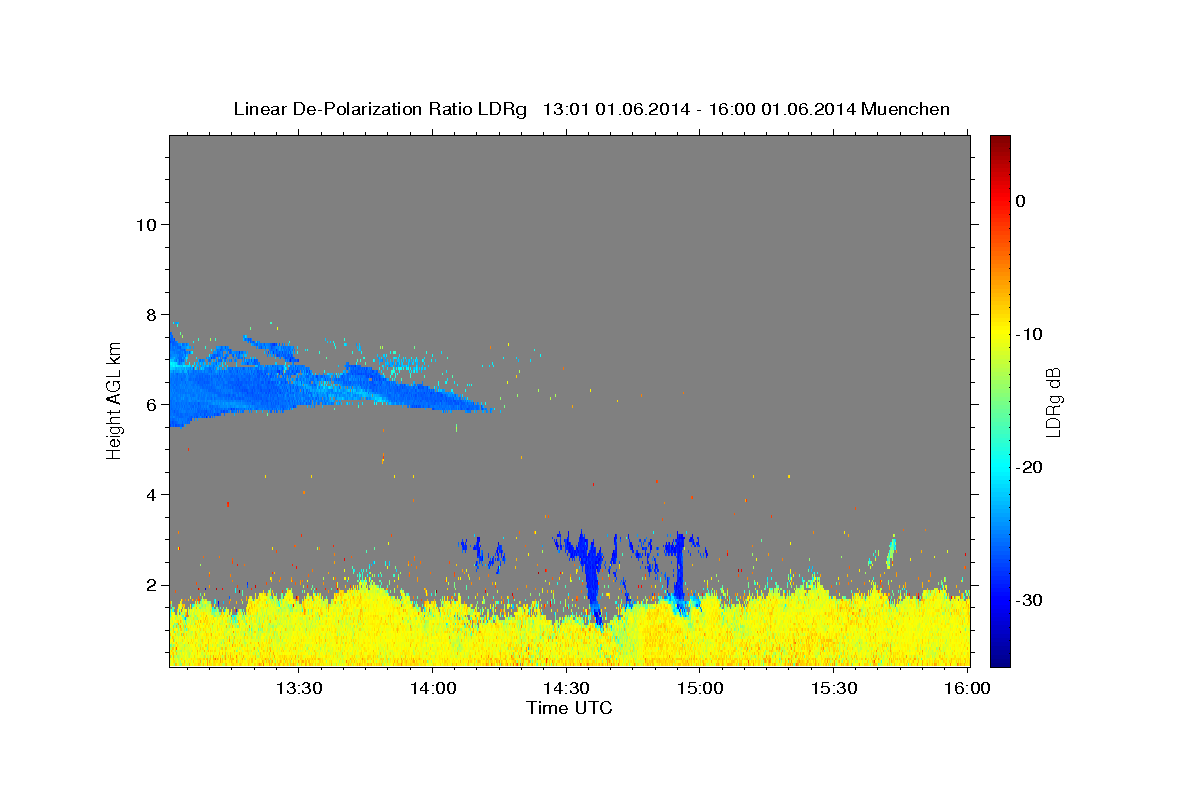Click the colorbar value 0
The width and height of the screenshot is (1200, 800).
pyautogui.click(x=1020, y=201)
